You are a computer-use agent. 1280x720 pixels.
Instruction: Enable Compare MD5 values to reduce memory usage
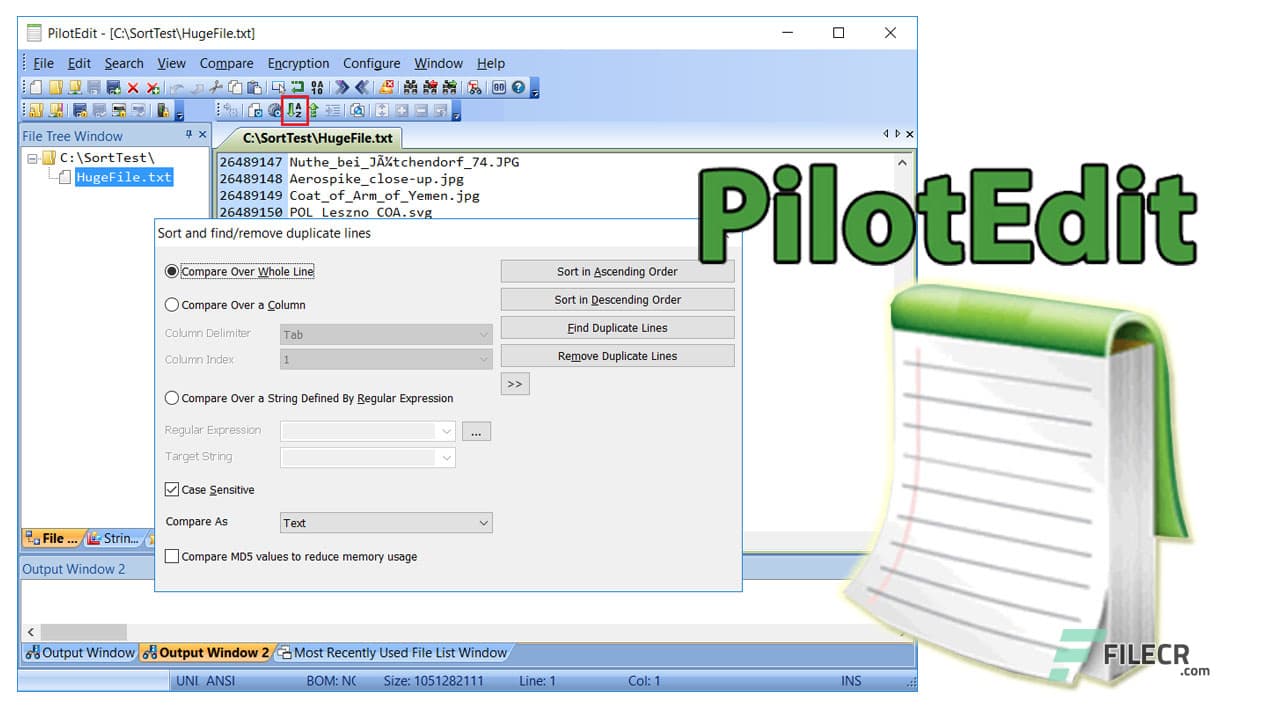pos(172,556)
